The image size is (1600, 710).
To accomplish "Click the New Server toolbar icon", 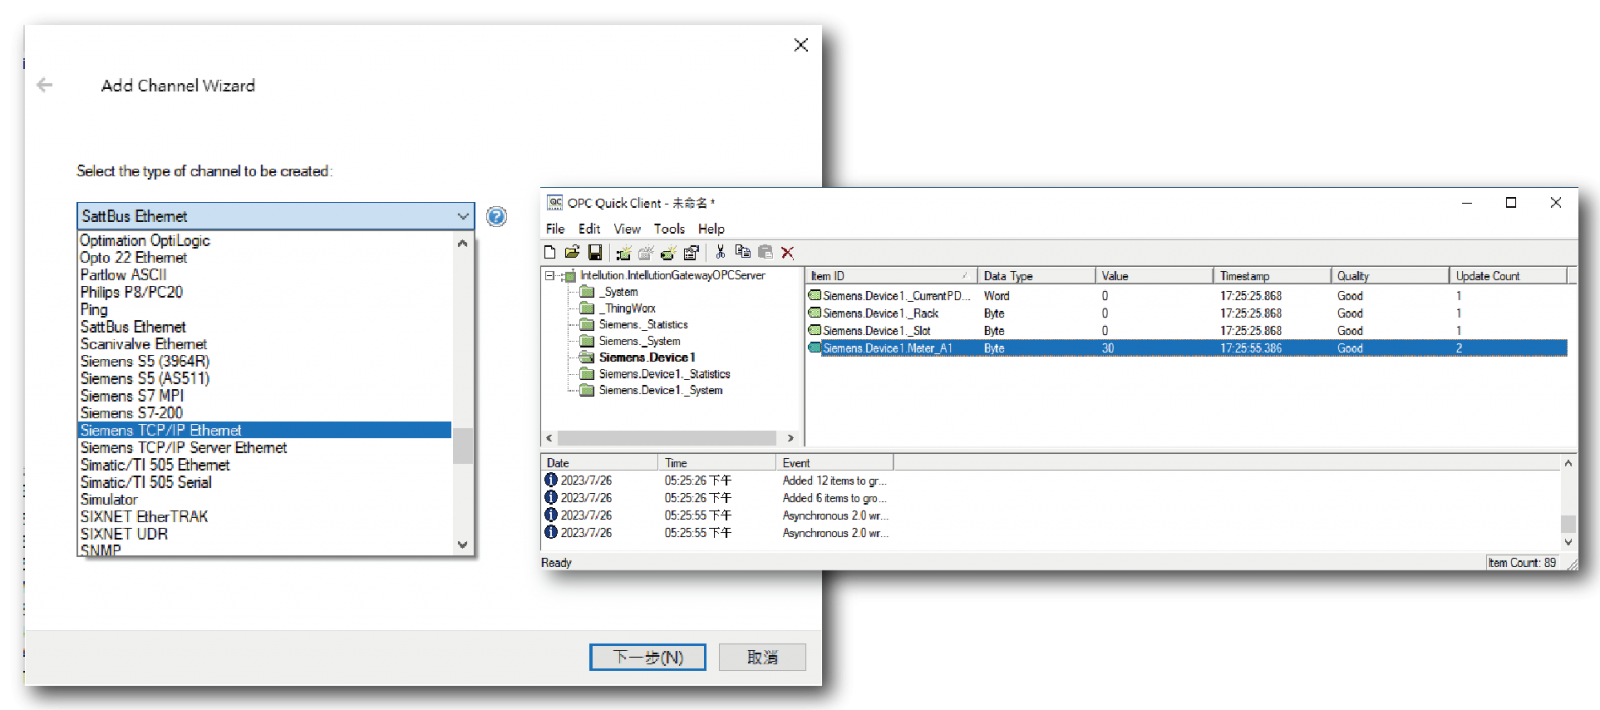I will [623, 253].
